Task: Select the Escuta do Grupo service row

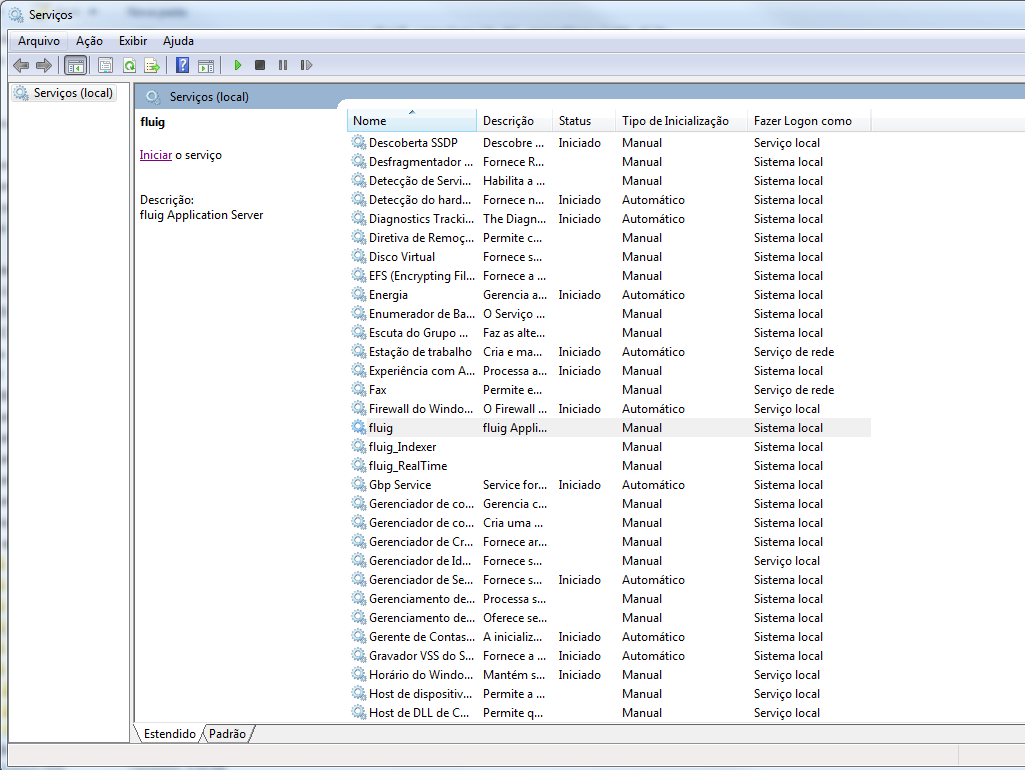Action: point(609,333)
